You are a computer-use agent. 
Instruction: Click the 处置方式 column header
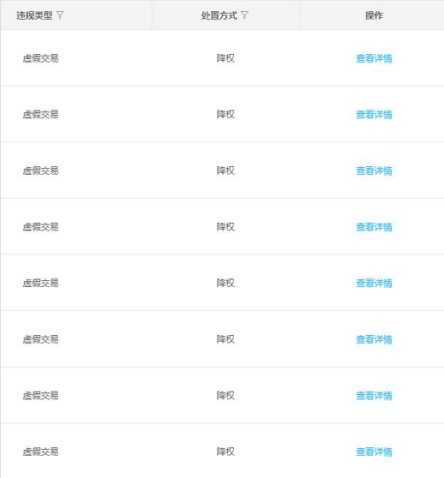[x=219, y=15]
